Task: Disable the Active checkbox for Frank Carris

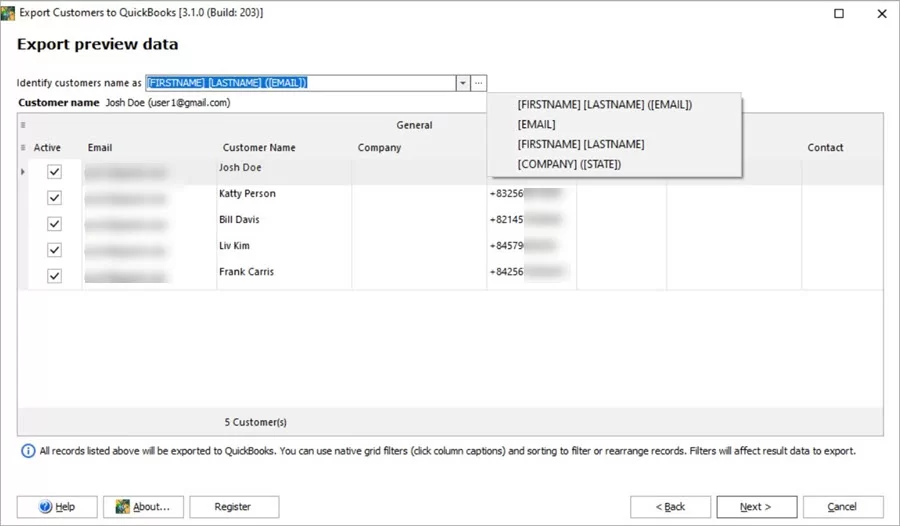Action: point(55,276)
